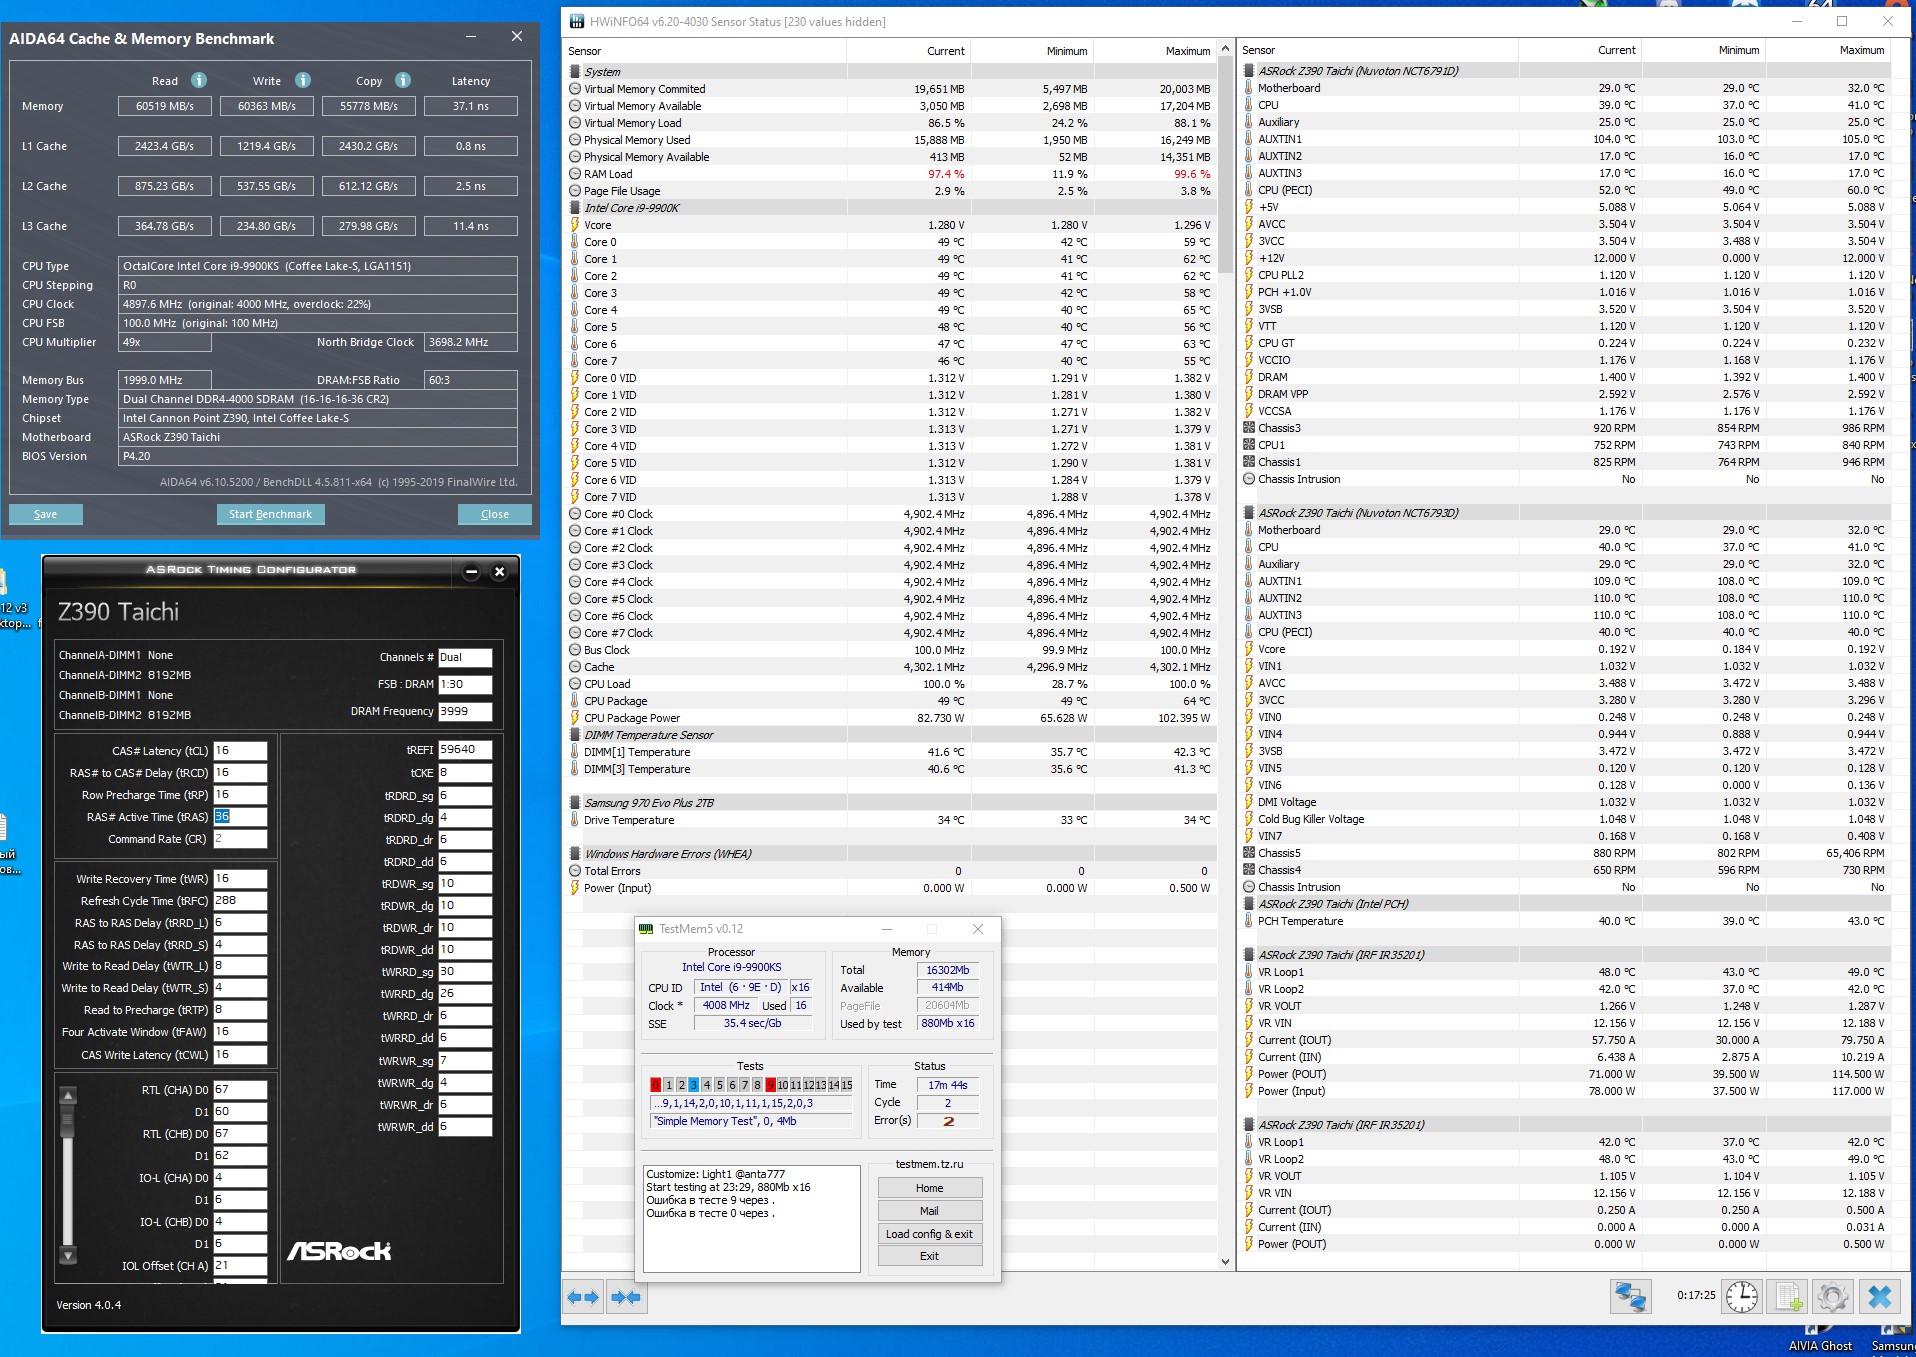Click the logging sheet icon with plus in HWiNFO
Screen dimensions: 1916x1357
(1788, 1297)
